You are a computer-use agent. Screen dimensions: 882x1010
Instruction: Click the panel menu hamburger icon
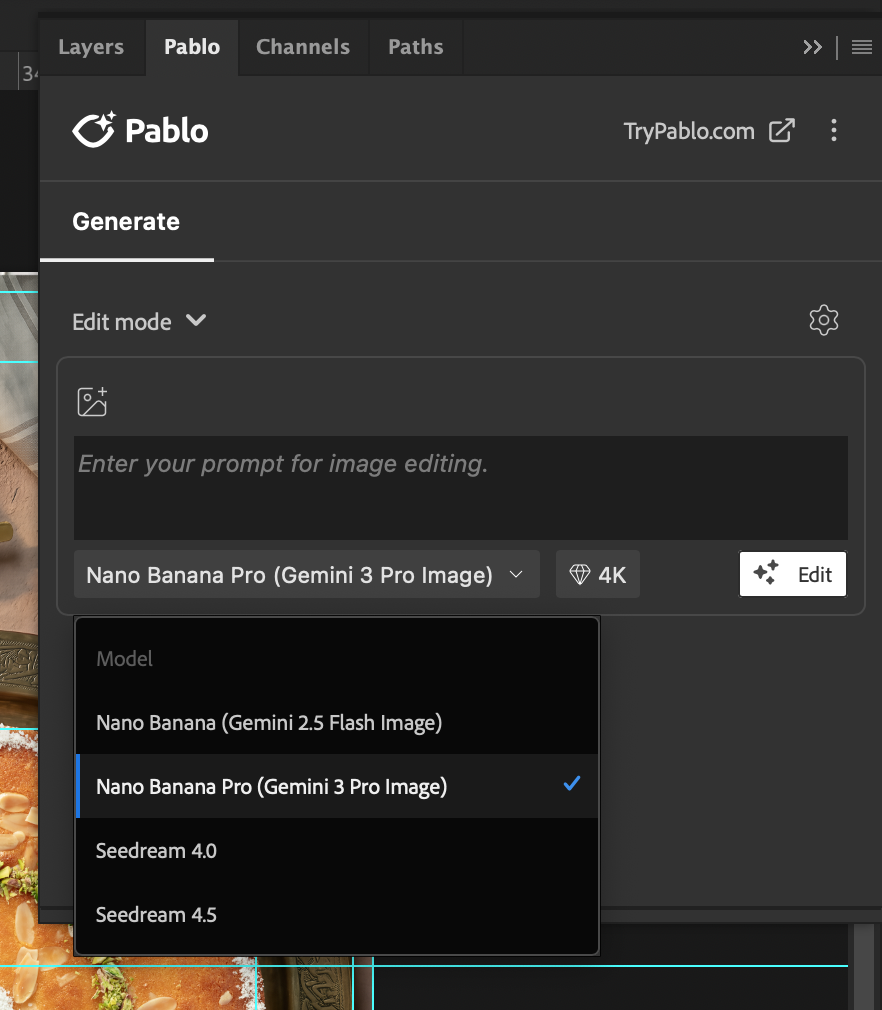pos(861,46)
